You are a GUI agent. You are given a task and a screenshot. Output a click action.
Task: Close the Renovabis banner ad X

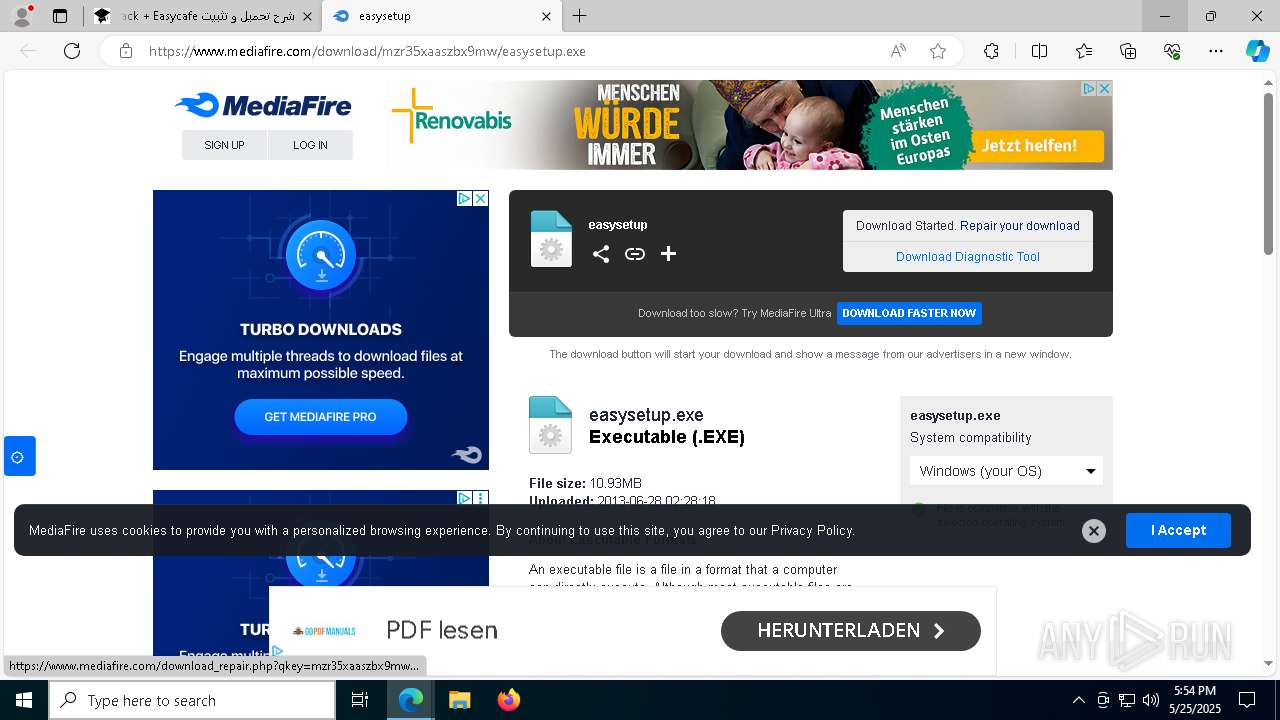coord(1104,89)
